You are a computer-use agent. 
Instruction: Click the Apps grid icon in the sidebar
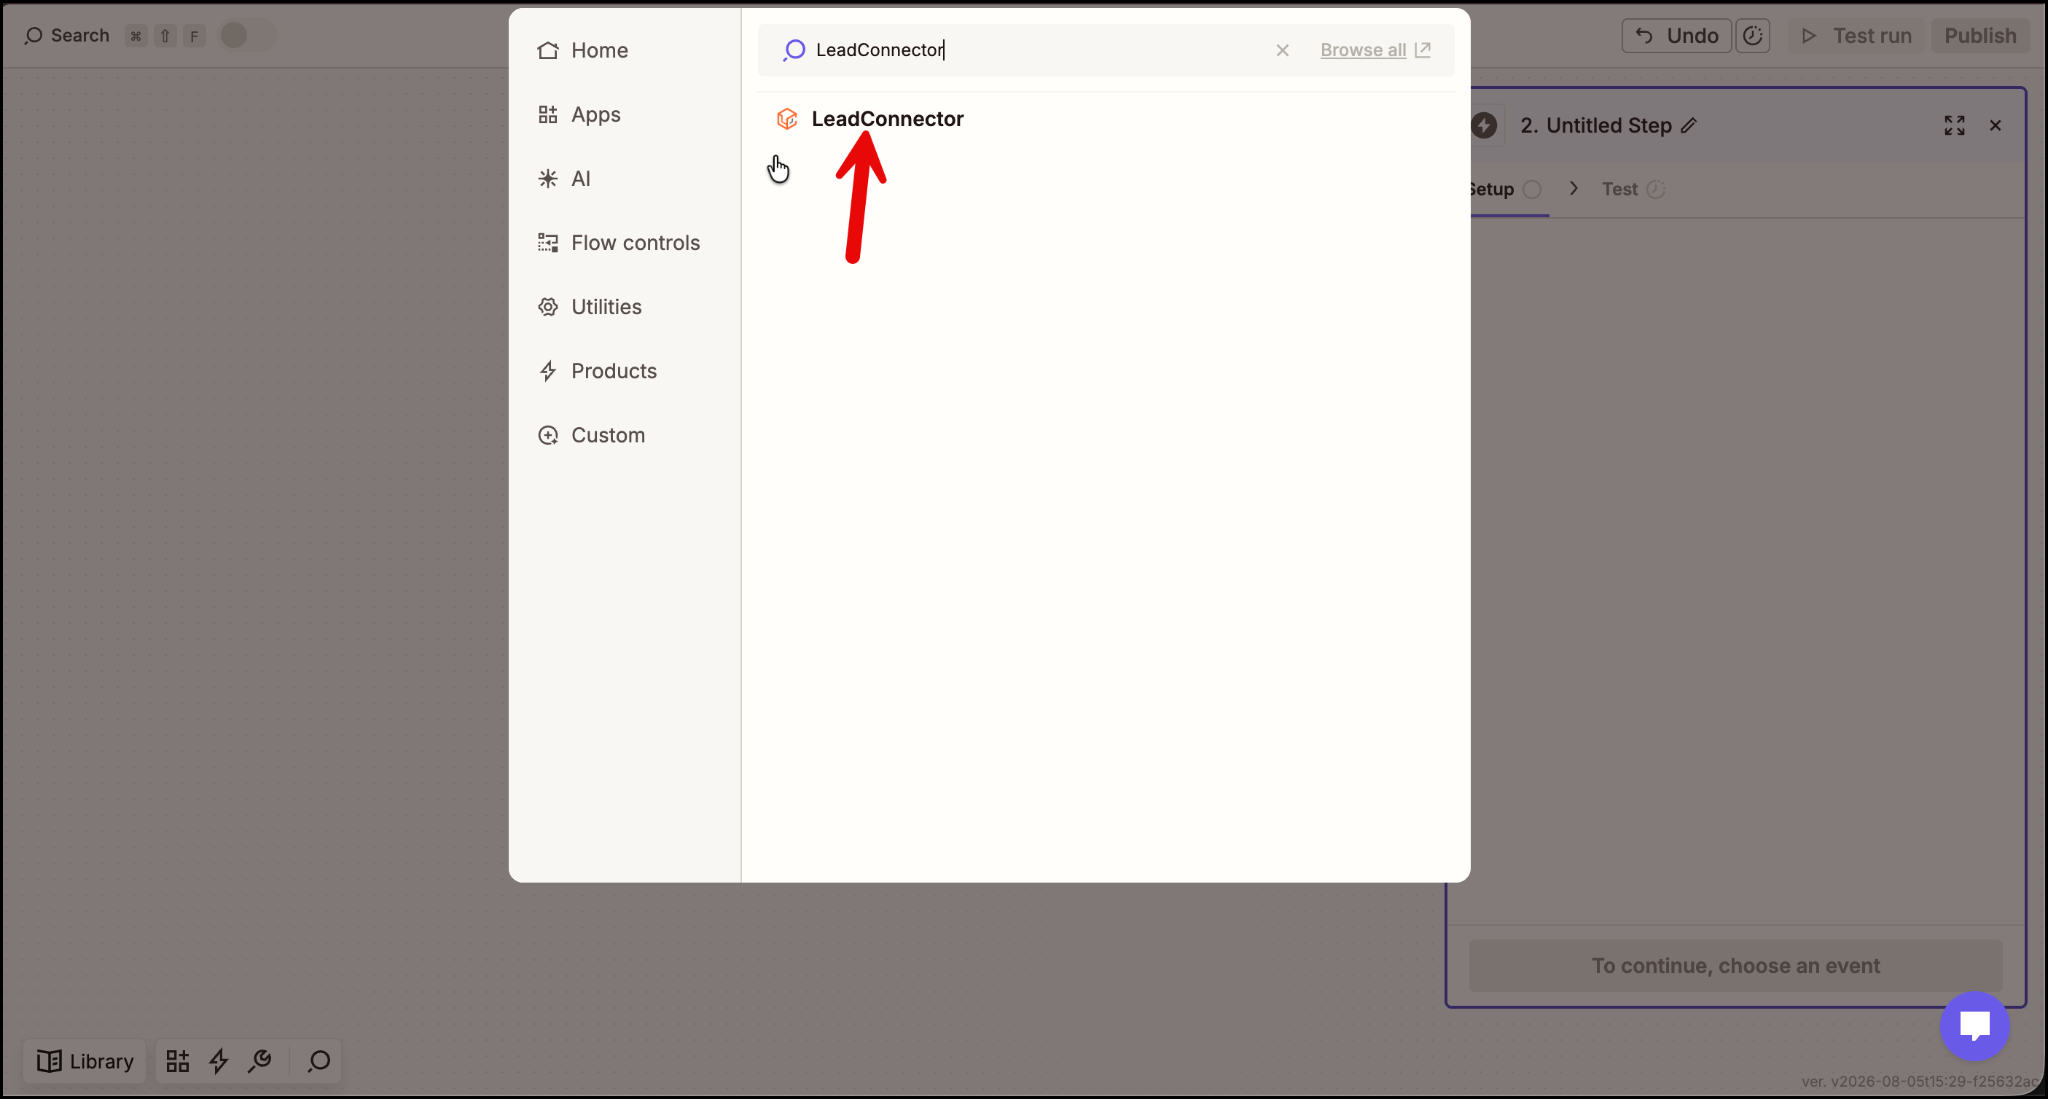548,114
